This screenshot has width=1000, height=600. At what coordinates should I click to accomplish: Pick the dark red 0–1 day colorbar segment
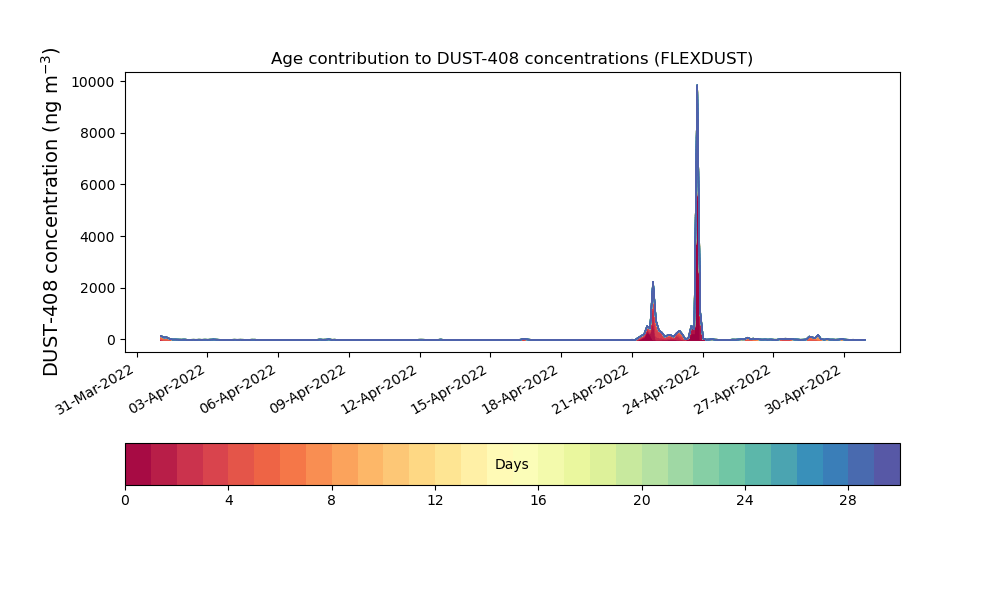(138, 465)
